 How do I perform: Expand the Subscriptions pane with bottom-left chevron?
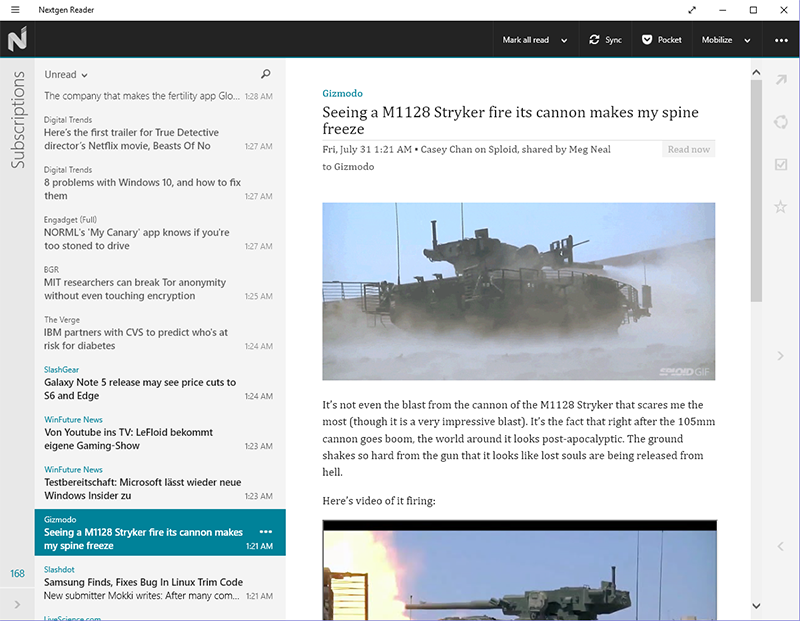[x=17, y=604]
